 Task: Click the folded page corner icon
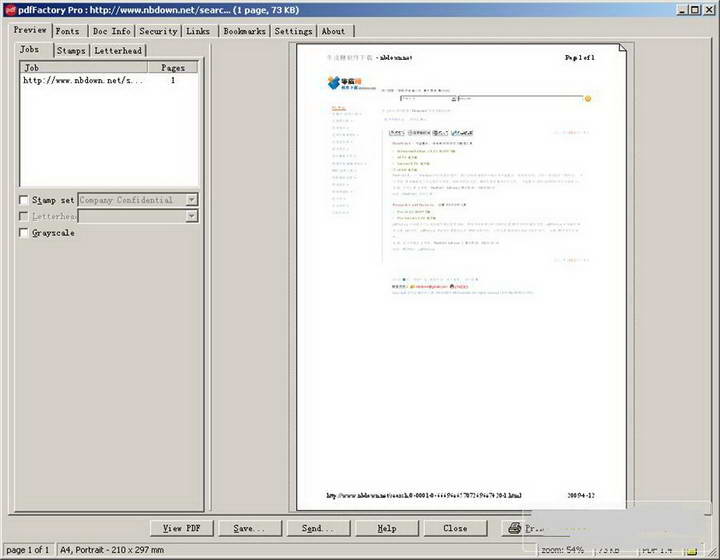coord(622,48)
